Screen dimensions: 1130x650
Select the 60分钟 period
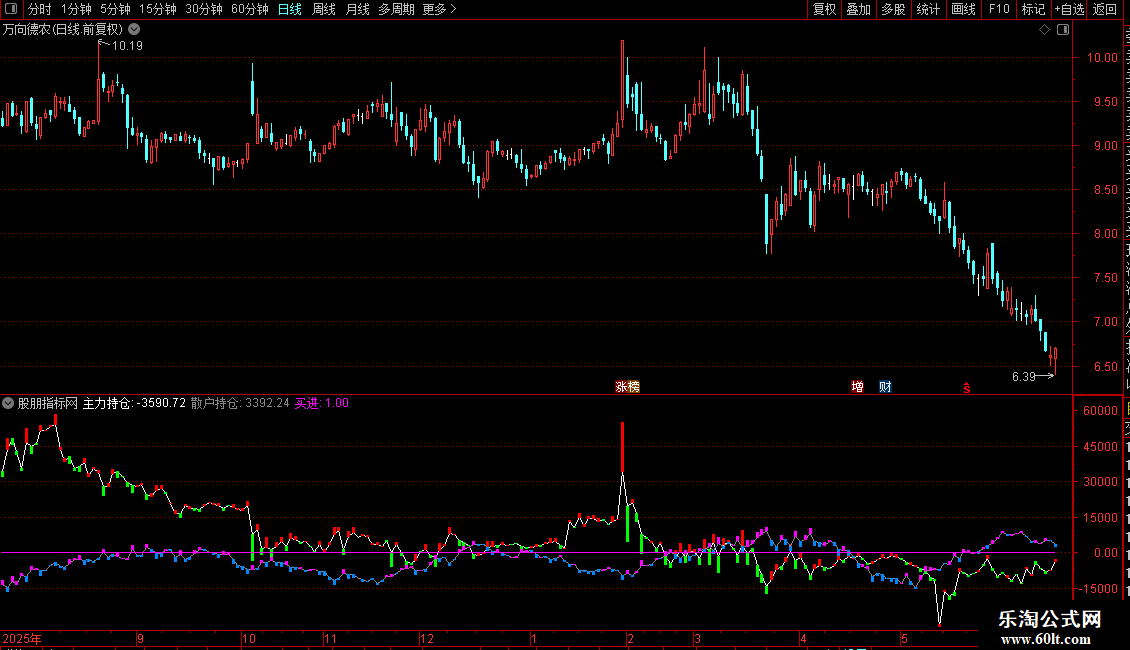coord(249,9)
